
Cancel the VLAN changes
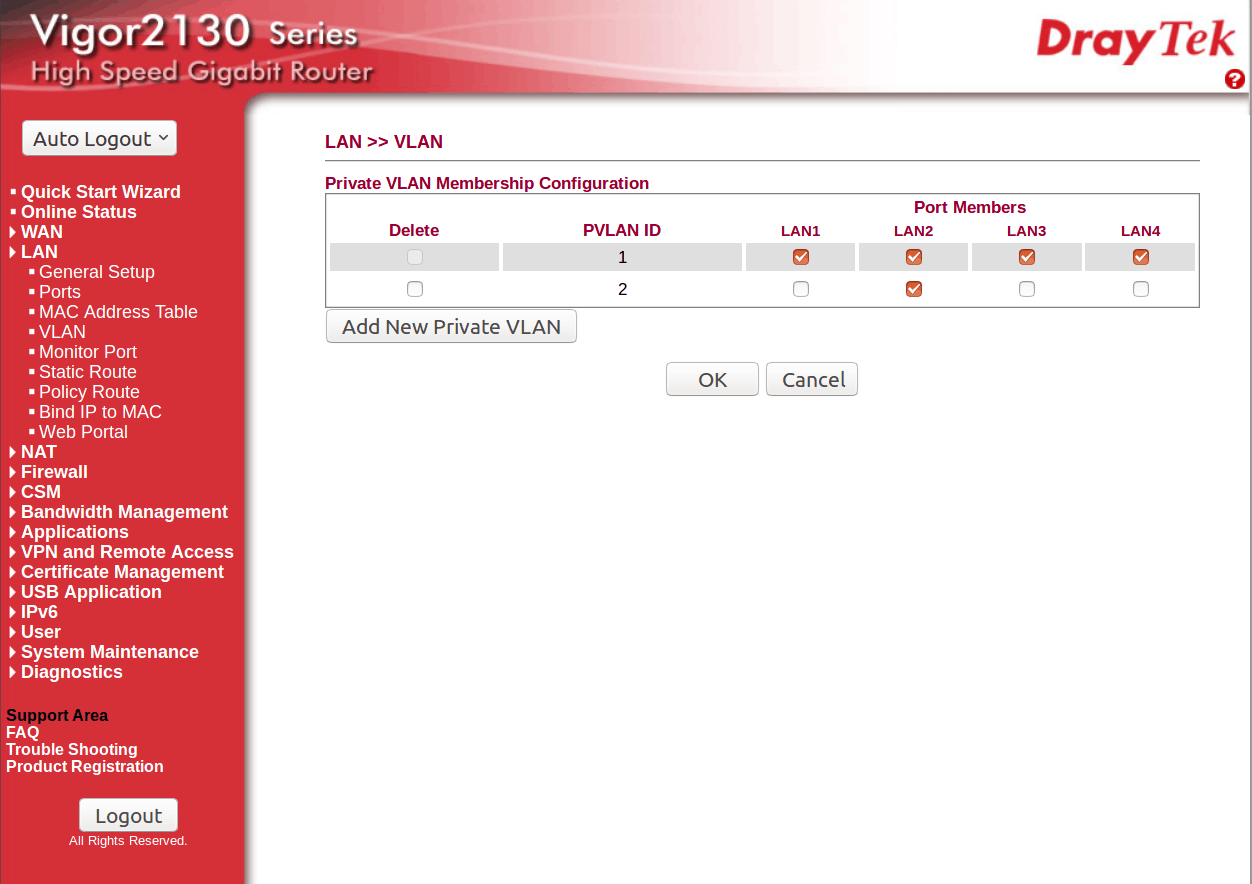pos(812,379)
